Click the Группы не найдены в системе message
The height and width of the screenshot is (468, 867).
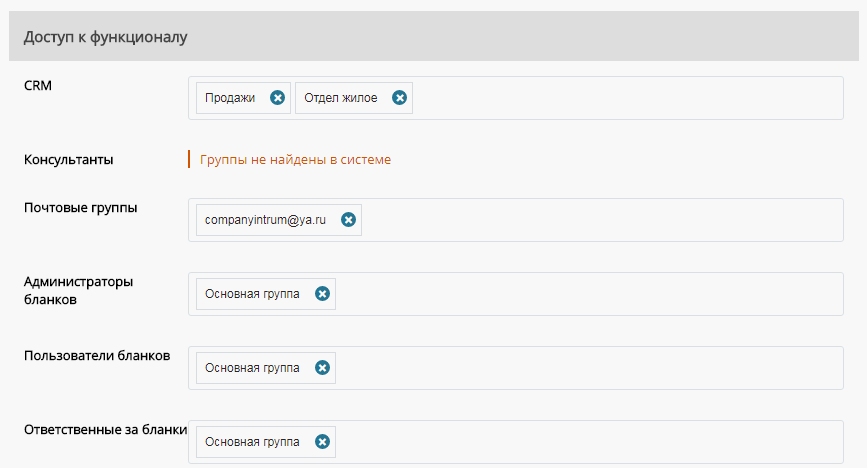click(295, 160)
